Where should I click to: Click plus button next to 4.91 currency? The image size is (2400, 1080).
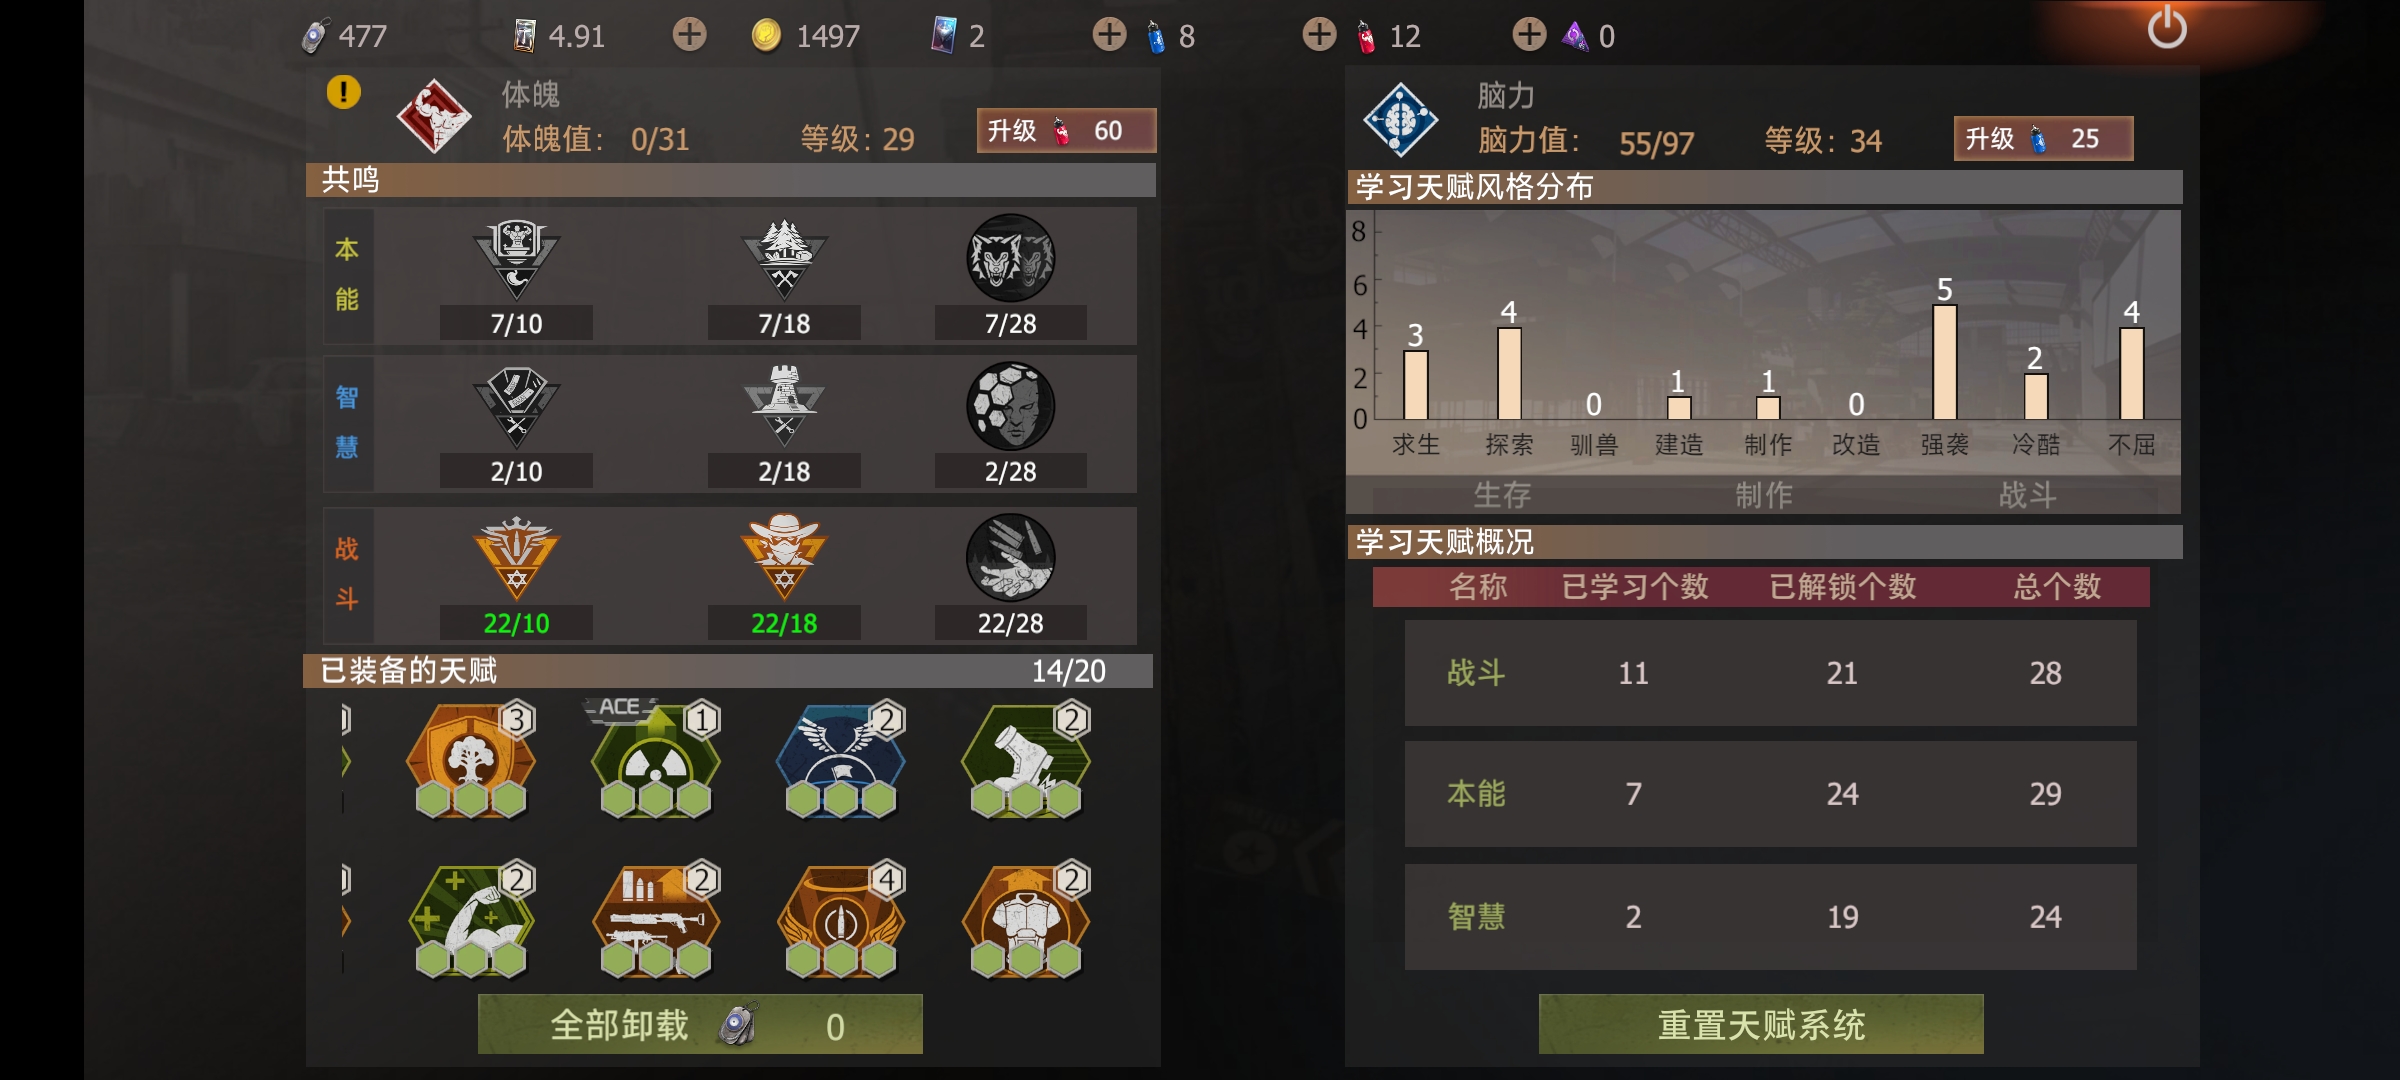point(689,35)
